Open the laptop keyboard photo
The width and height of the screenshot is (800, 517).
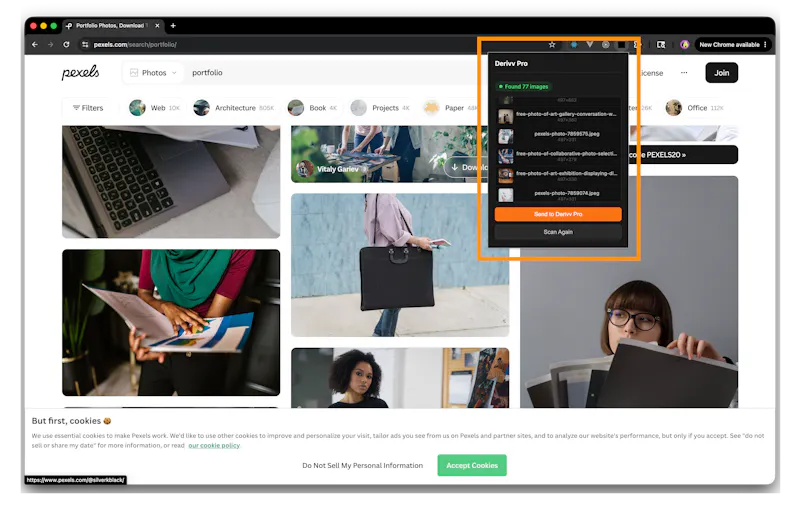pyautogui.click(x=171, y=182)
